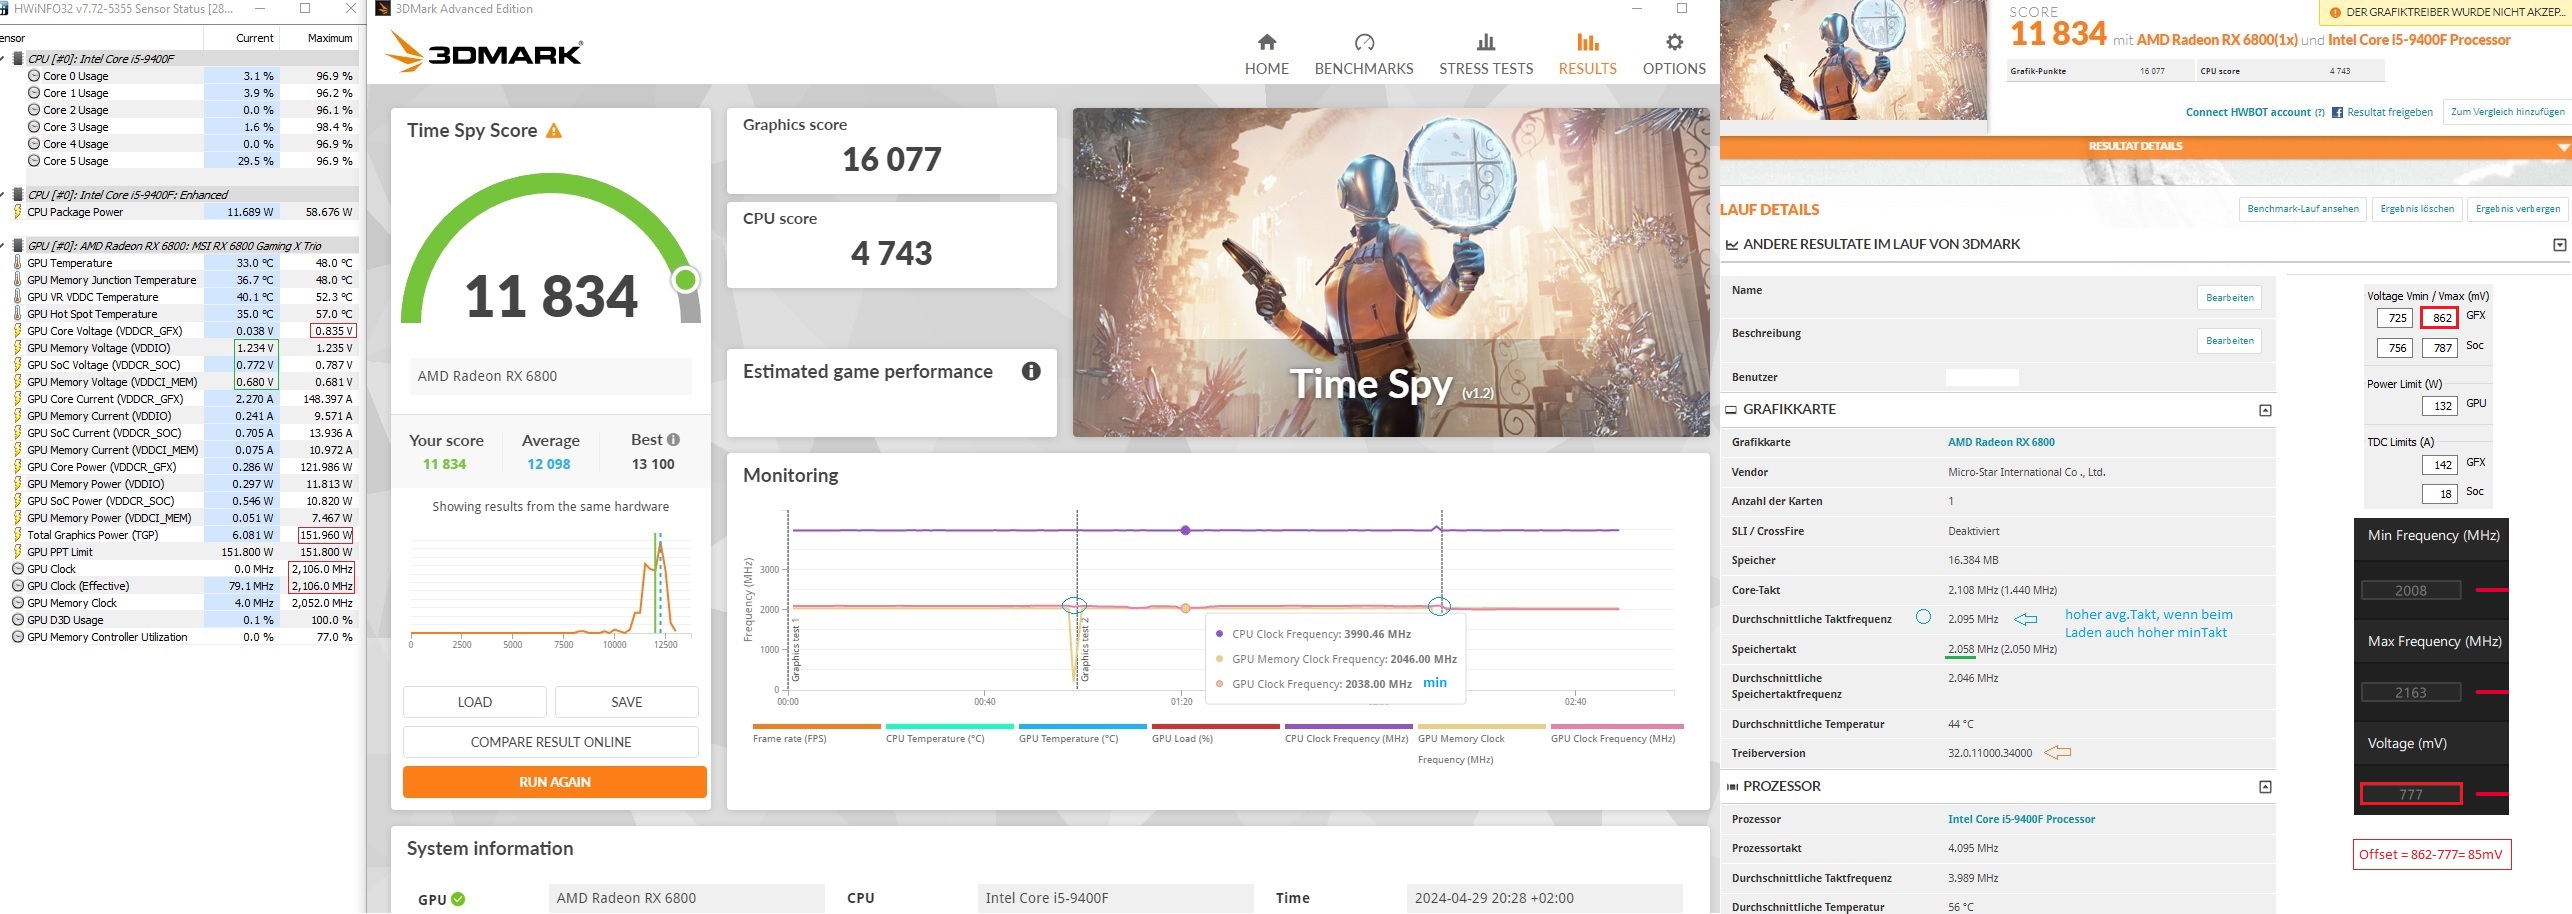The width and height of the screenshot is (2572, 914).
Task: Click the thermometer icon beside GPU Hot Spot Temperature
Action: click(18, 314)
